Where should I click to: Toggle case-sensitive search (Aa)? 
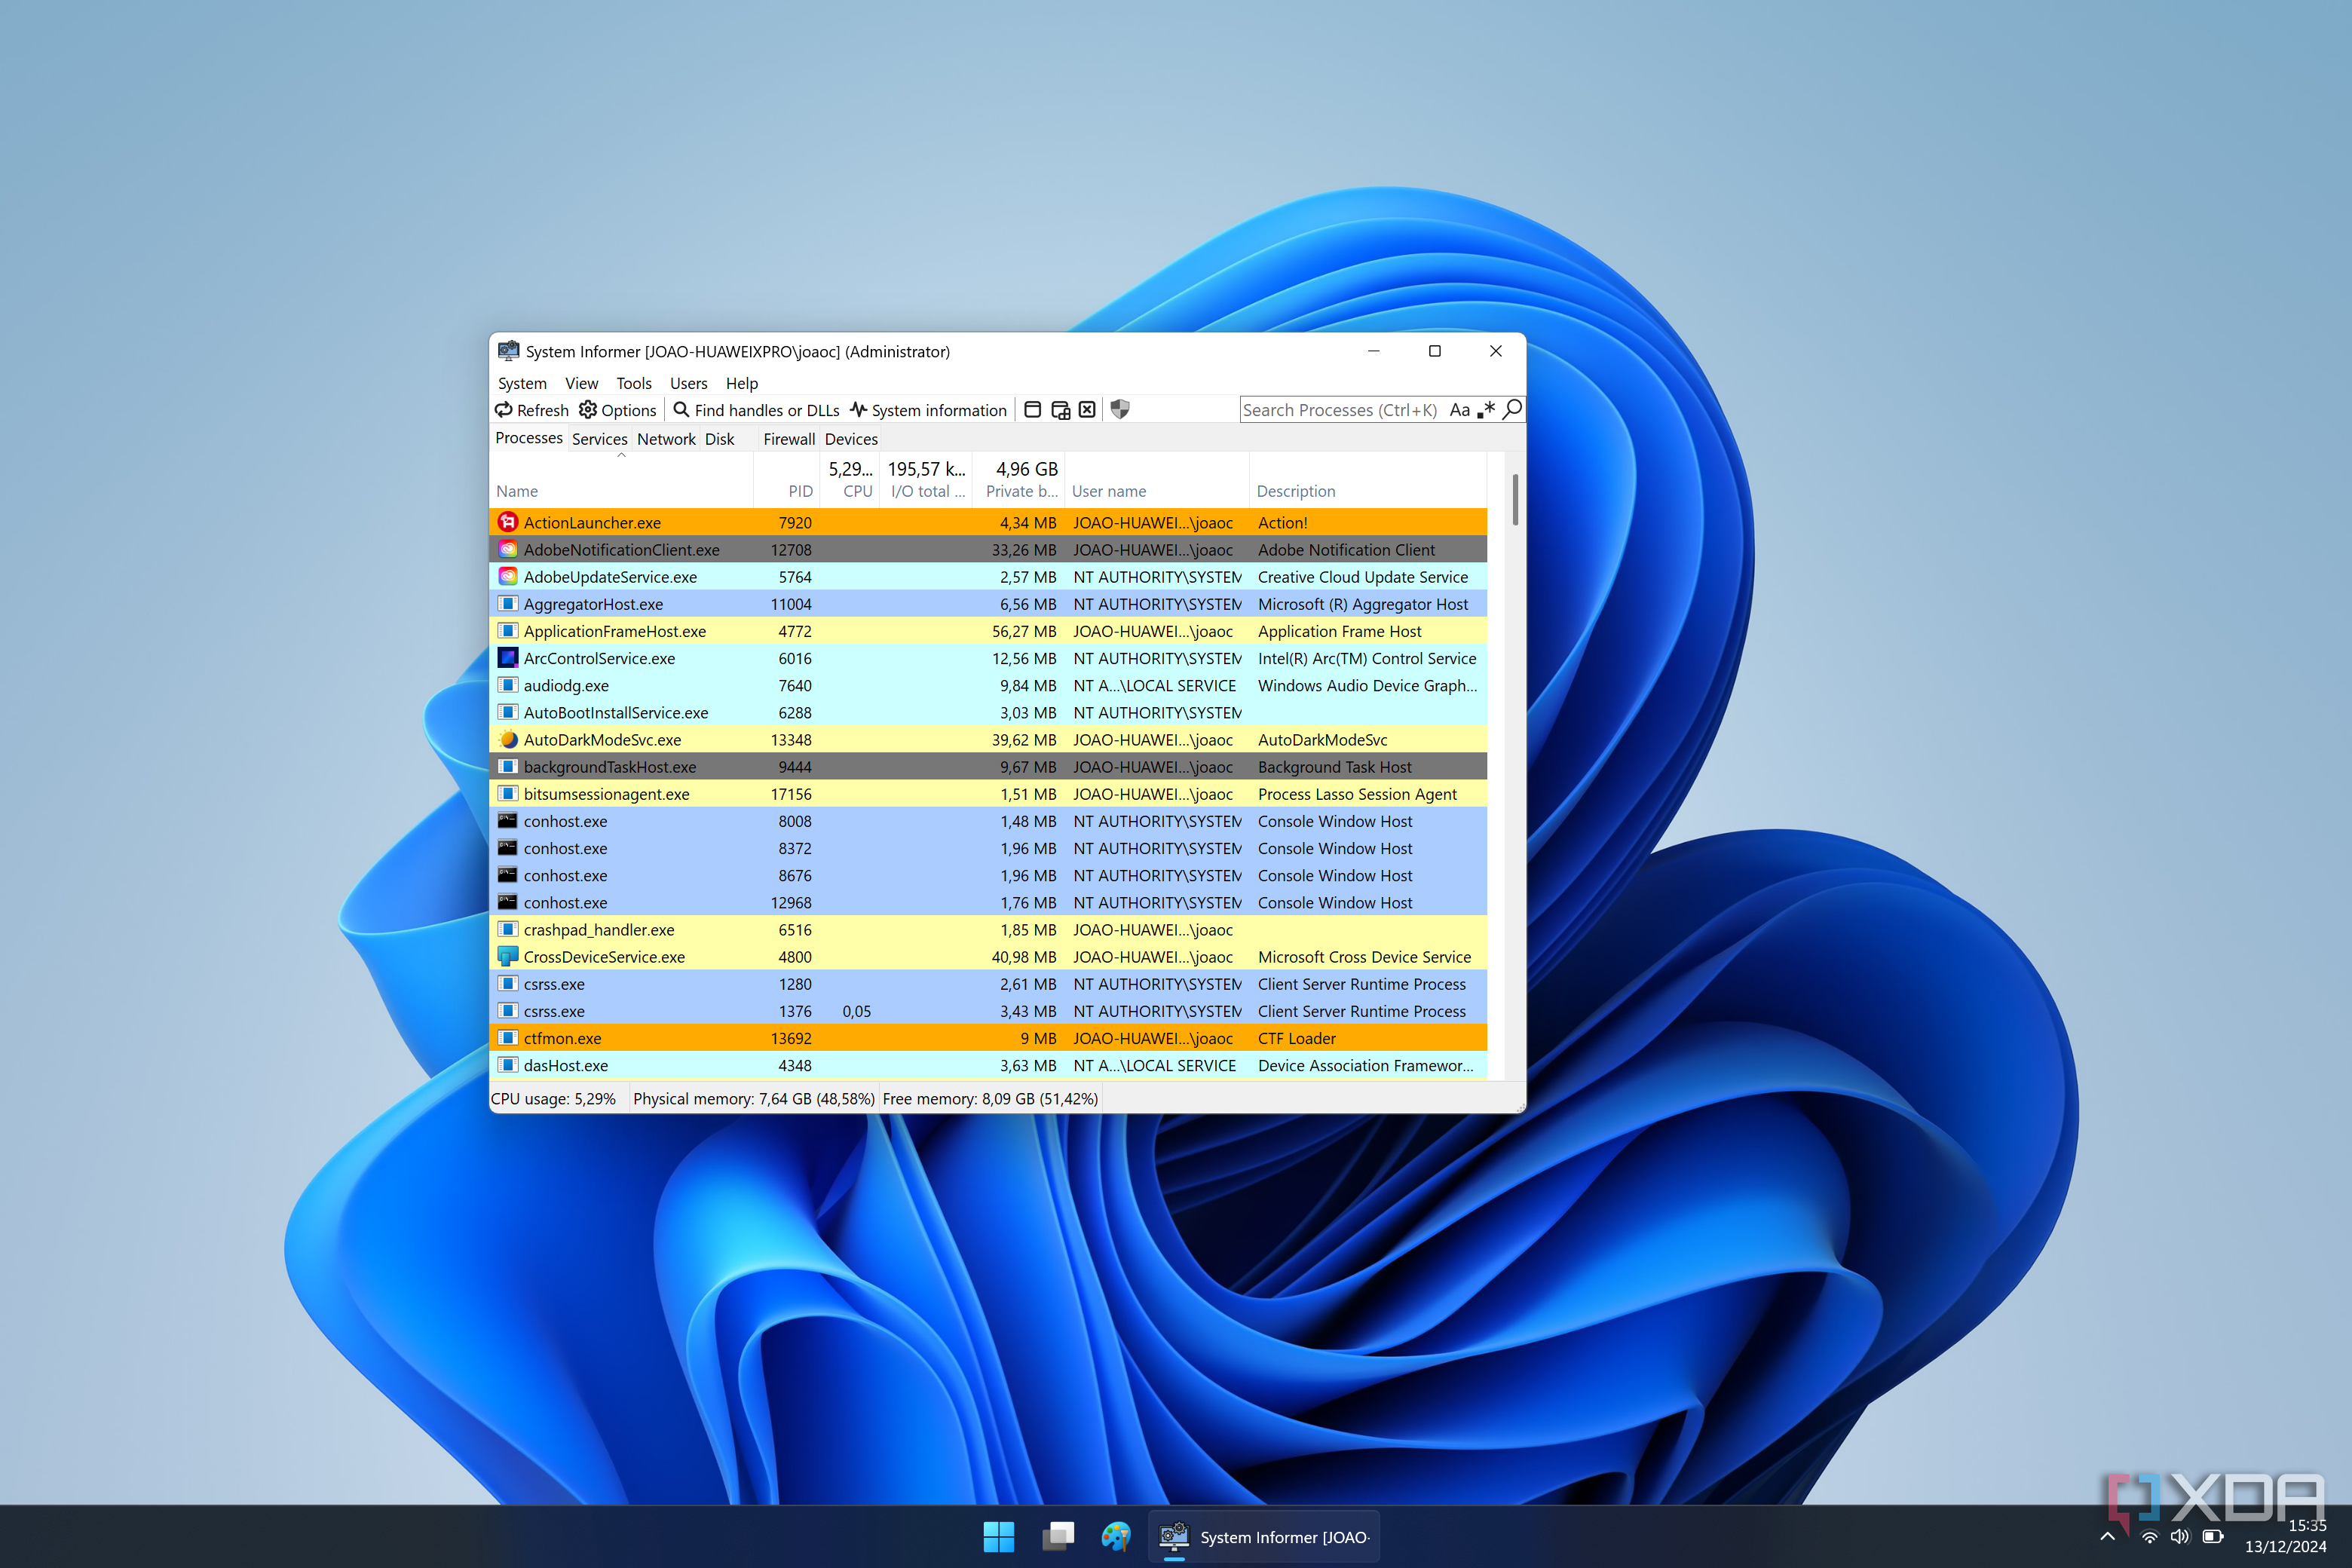tap(1459, 410)
